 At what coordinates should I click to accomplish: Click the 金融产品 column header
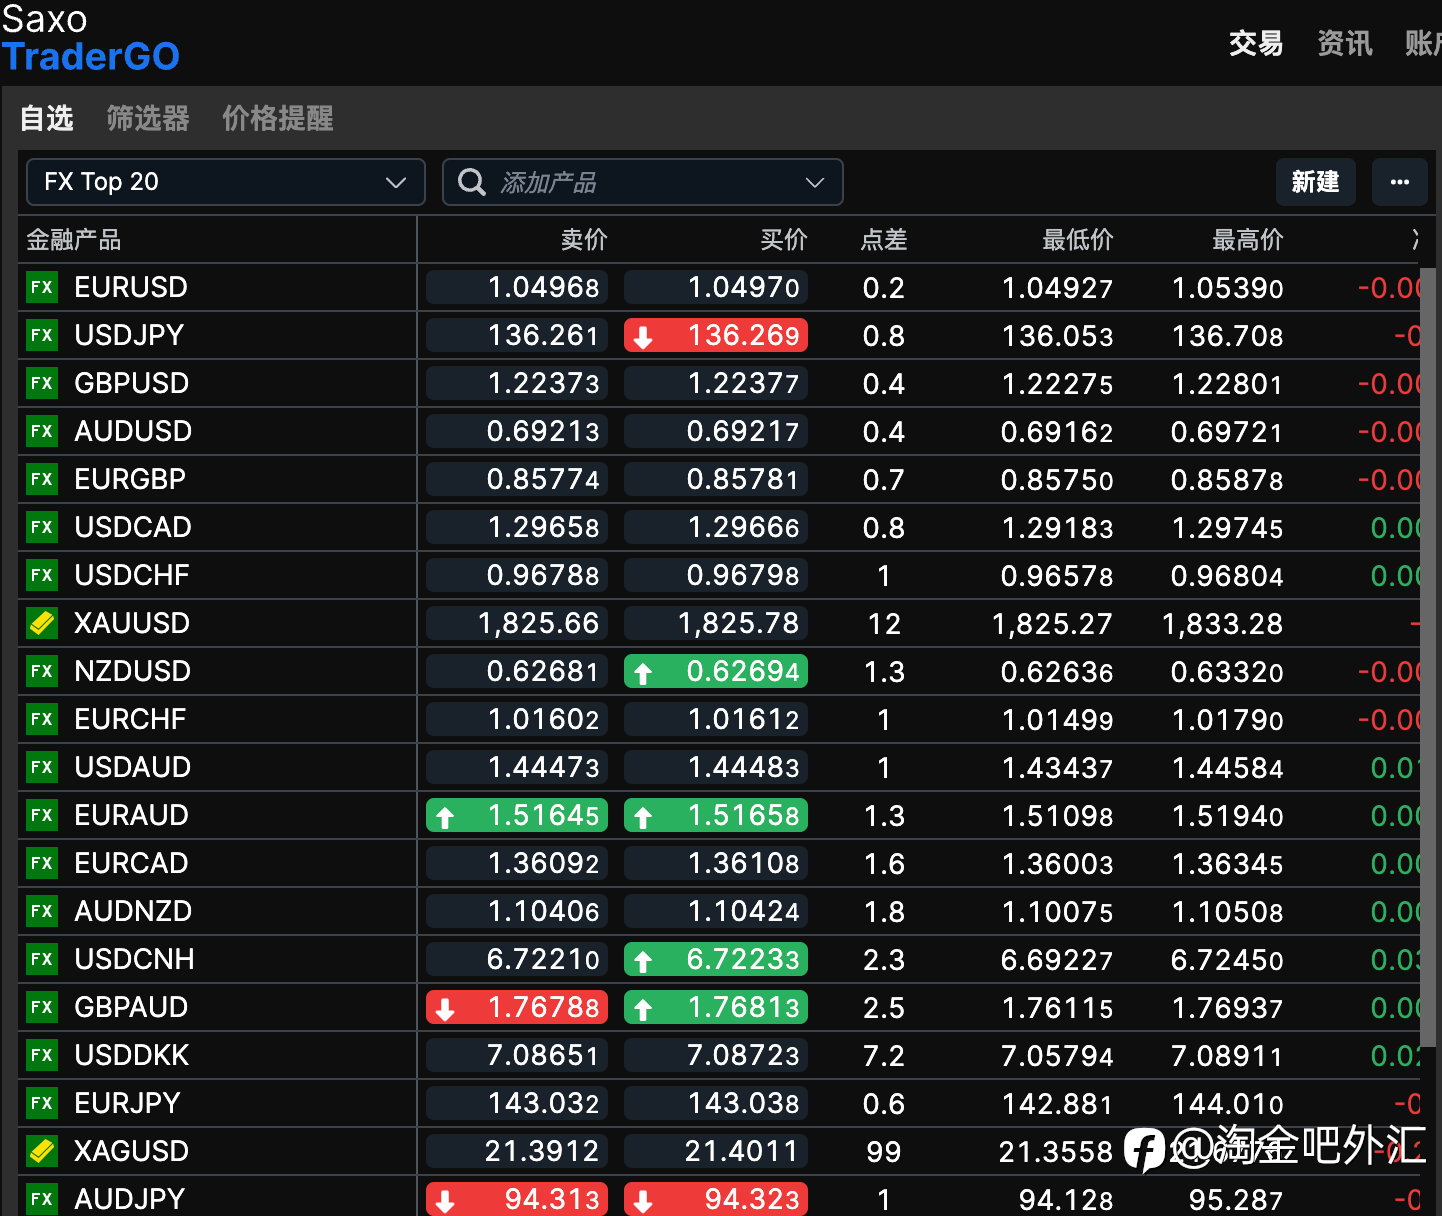(73, 240)
